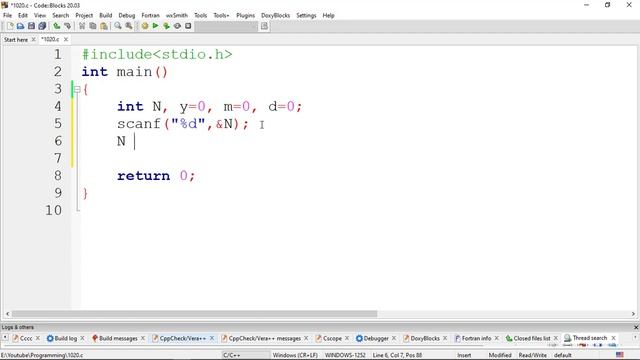Screen dimensions: 640x360
Task: Select the Cscope log tab
Action: (x=332, y=338)
